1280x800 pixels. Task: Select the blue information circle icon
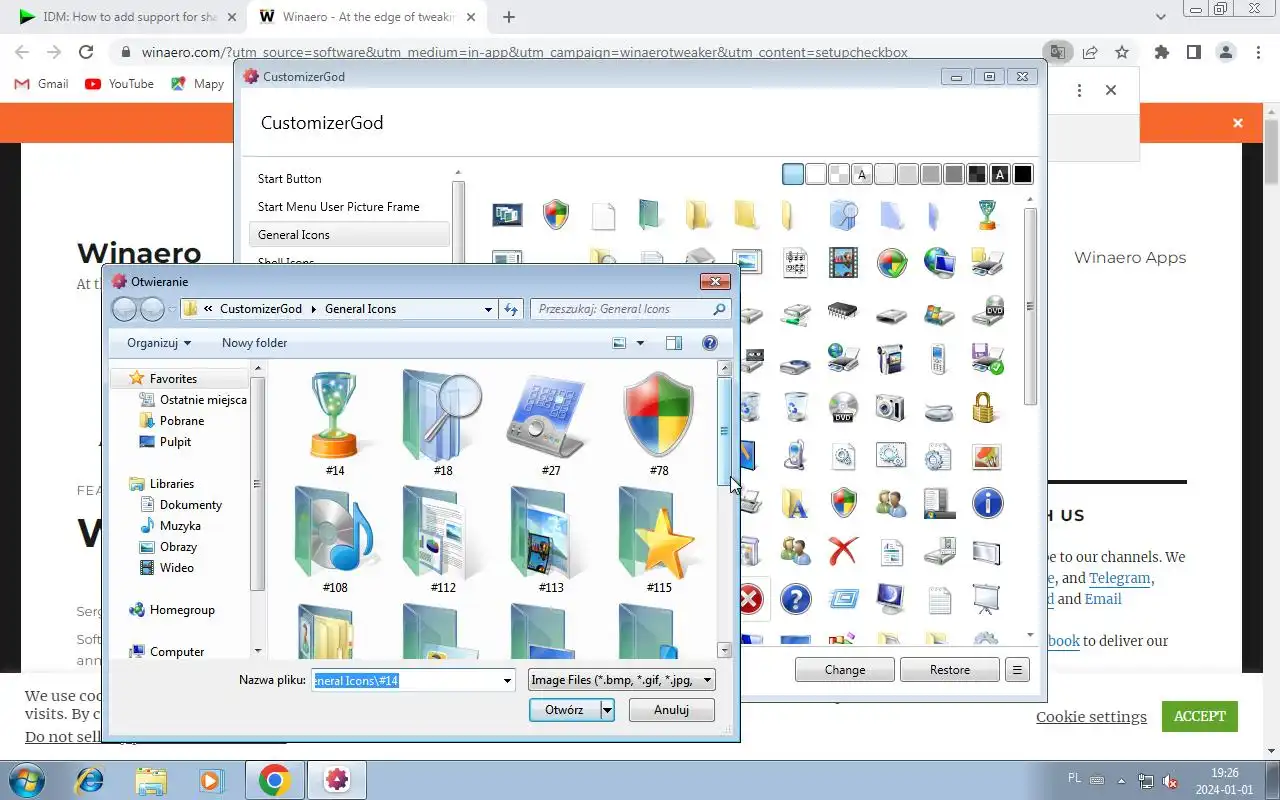tap(987, 503)
